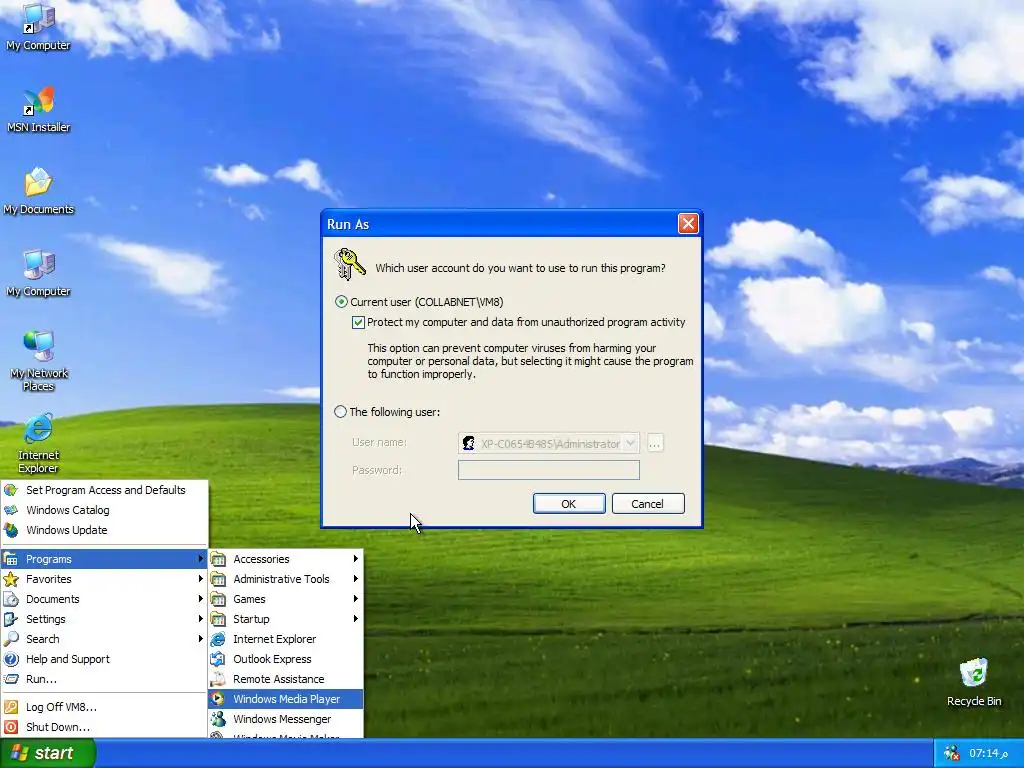Open the User name dropdown arrow
Image resolution: width=1024 pixels, height=768 pixels.
(x=630, y=443)
